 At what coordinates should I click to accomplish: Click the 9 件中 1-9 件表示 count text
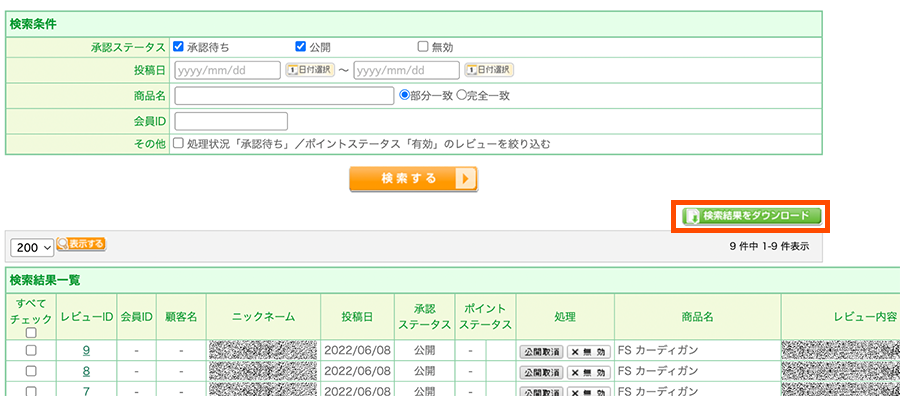click(x=769, y=247)
